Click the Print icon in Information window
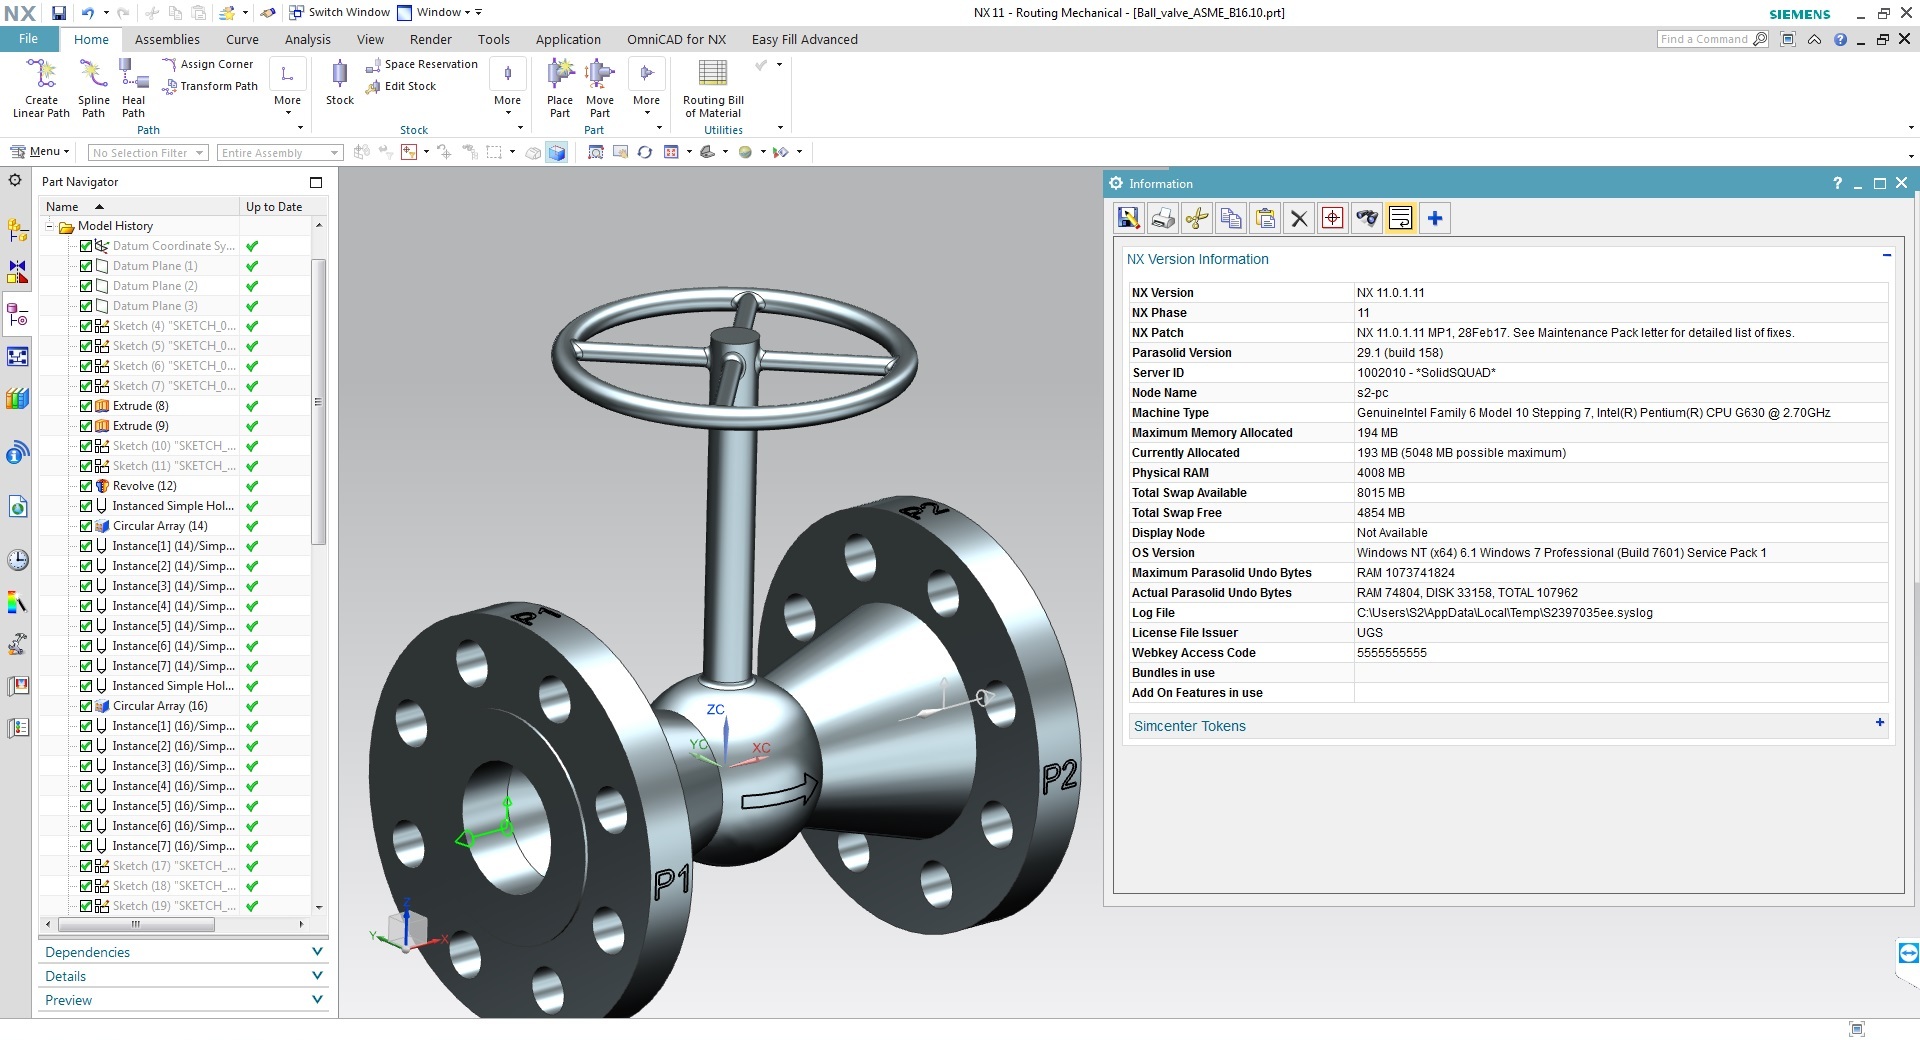 pos(1163,218)
